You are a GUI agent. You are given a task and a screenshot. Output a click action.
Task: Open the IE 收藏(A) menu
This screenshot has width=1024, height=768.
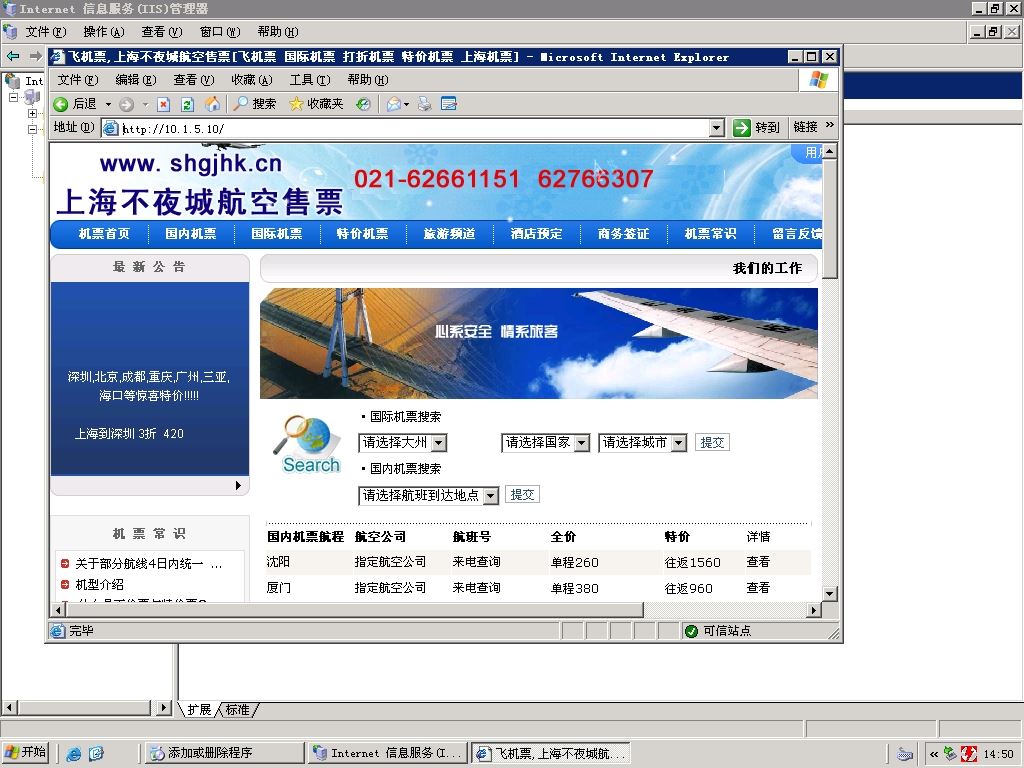[252, 80]
